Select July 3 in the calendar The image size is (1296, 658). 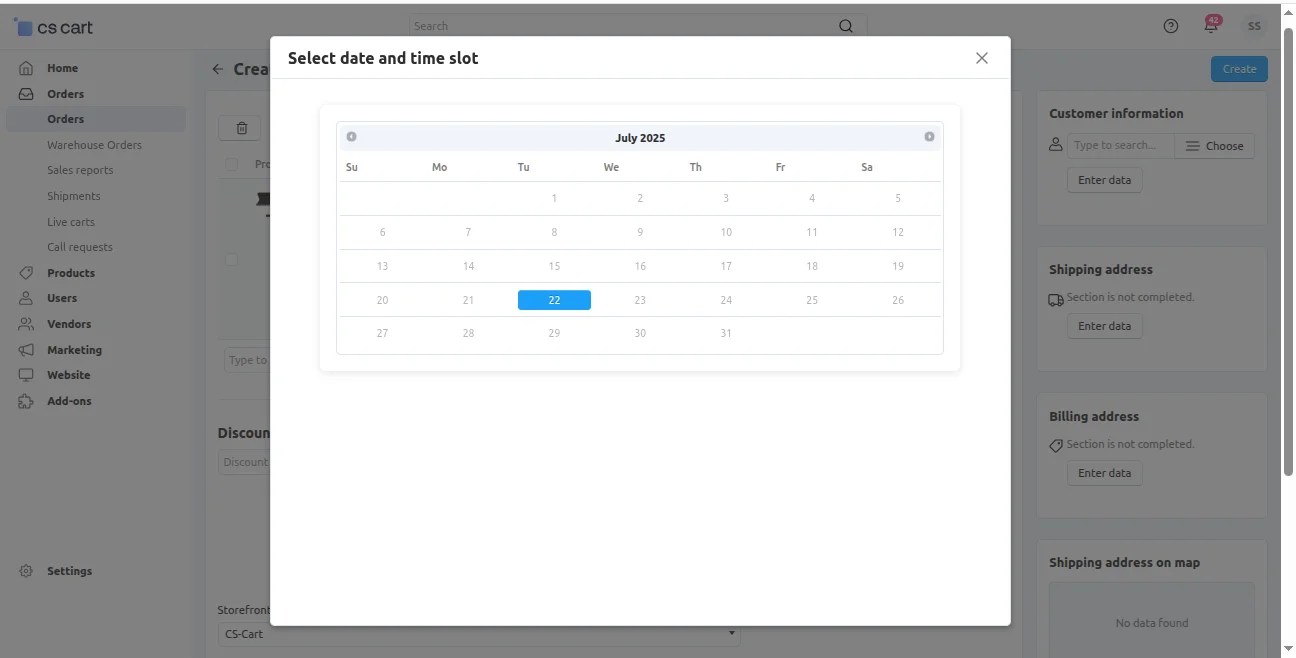pyautogui.click(x=726, y=198)
